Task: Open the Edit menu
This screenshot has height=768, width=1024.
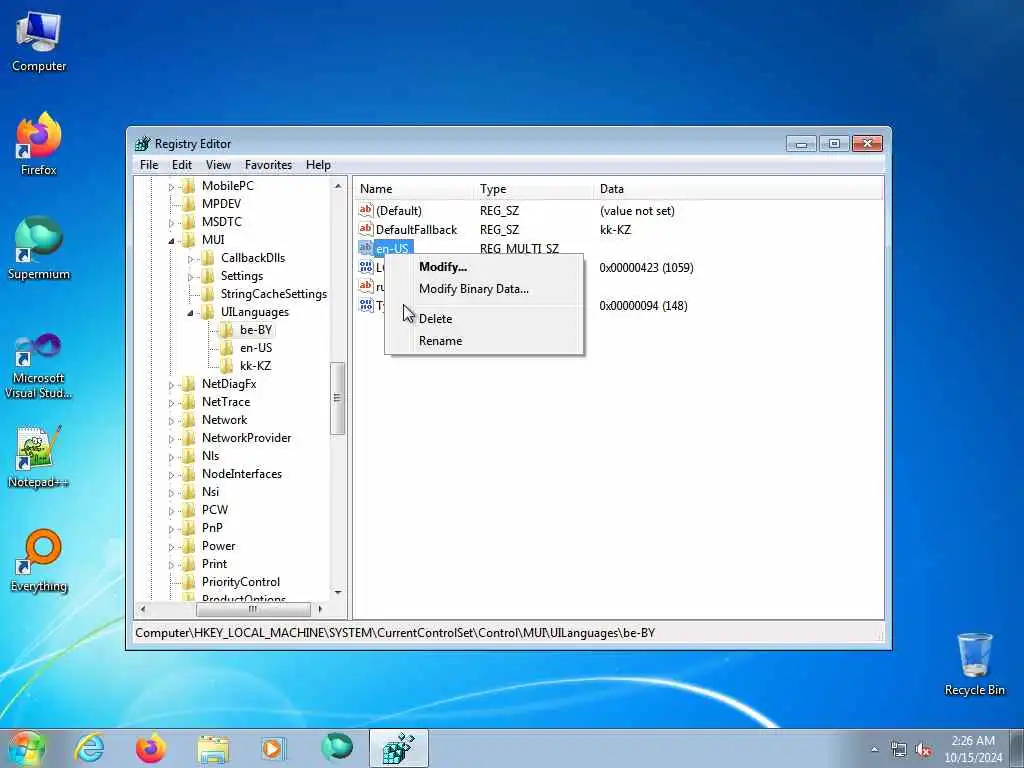Action: pyautogui.click(x=182, y=165)
